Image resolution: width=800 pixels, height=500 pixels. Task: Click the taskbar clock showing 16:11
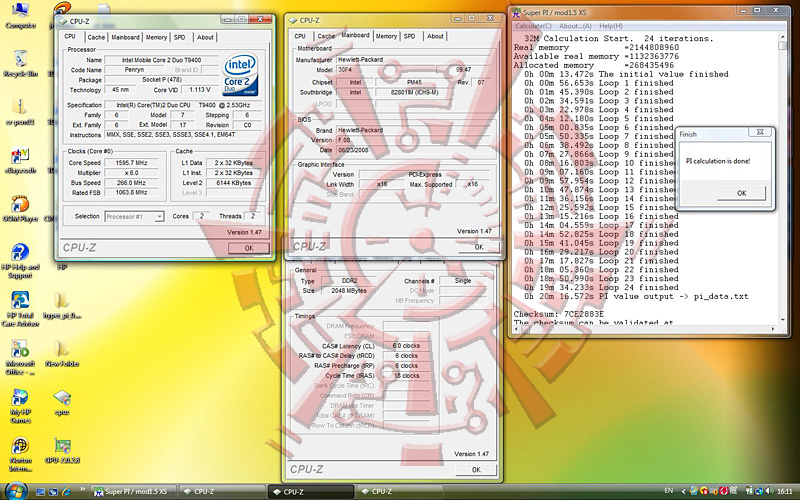pos(785,491)
